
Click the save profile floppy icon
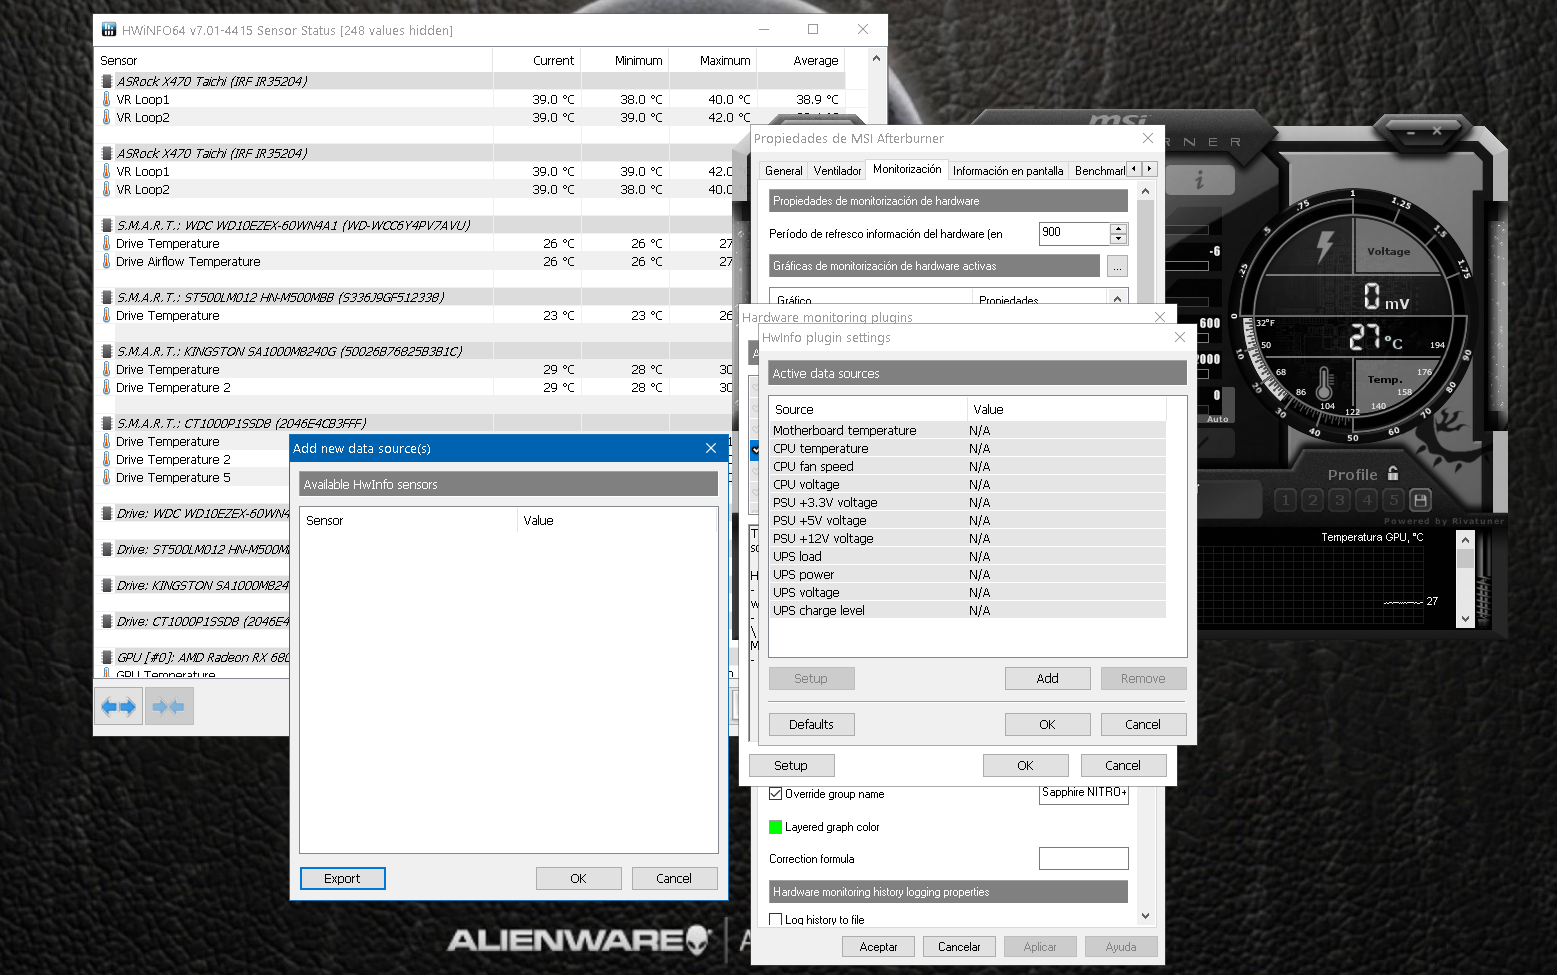[x=1421, y=500]
